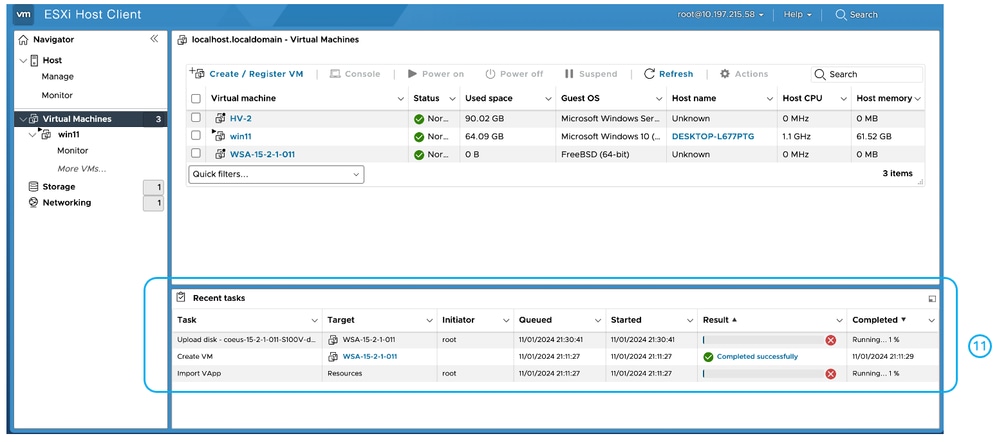Image resolution: width=999 pixels, height=442 pixels.
Task: Sort by the Completed column header
Action: click(x=879, y=320)
